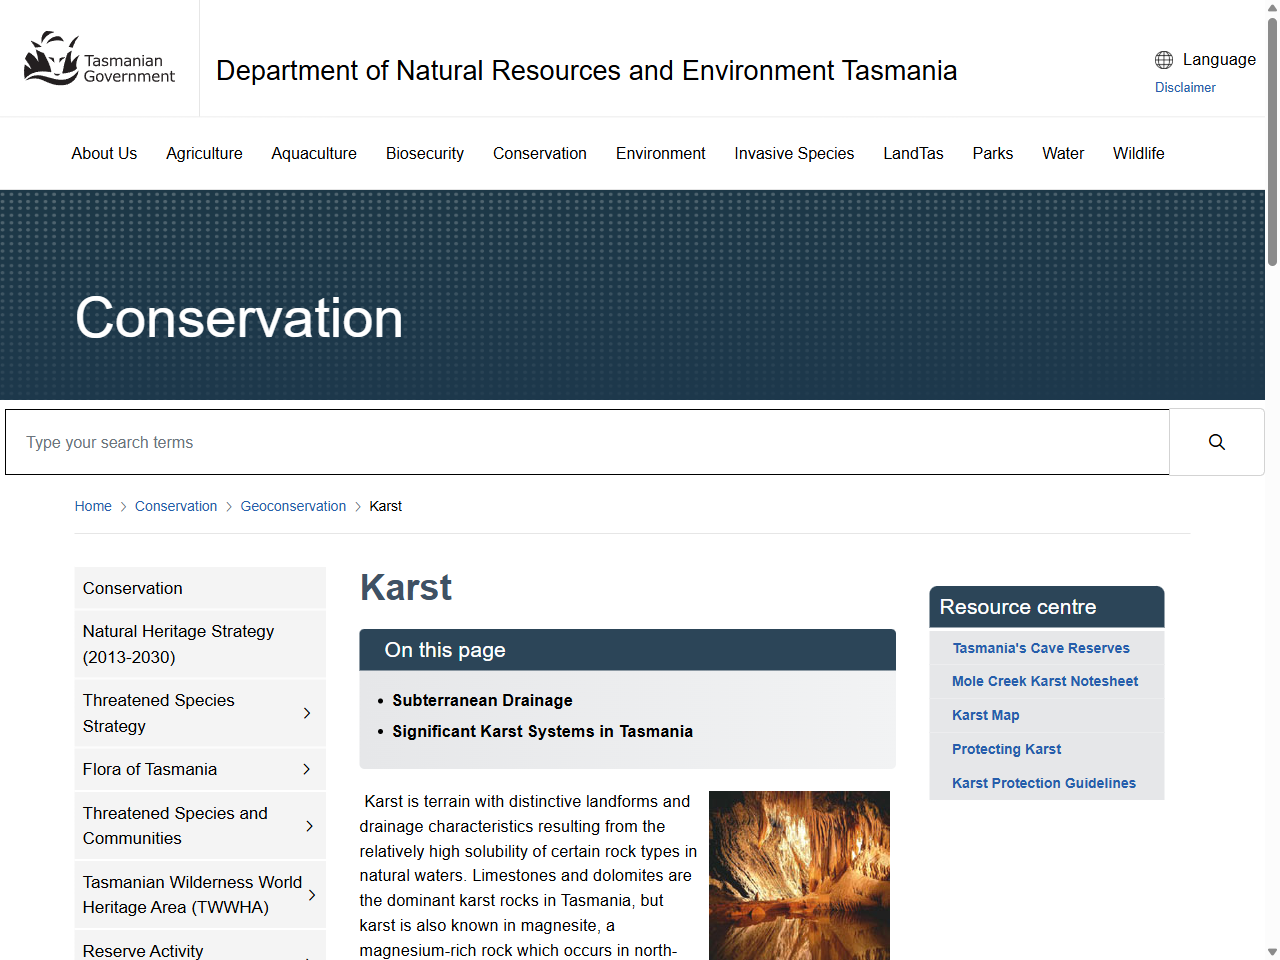Open the Protecting Karst link
Viewport: 1280px width, 960px height.
pyautogui.click(x=1006, y=749)
